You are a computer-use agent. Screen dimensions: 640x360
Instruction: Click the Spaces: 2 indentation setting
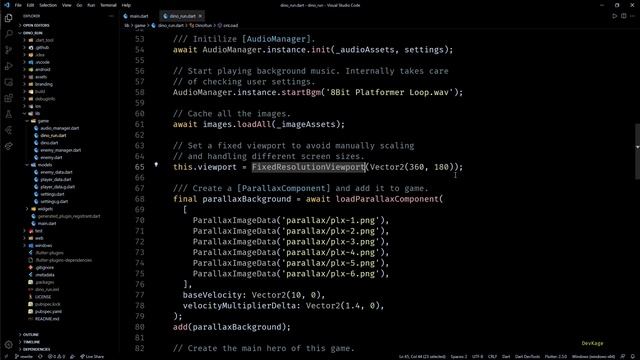coord(459,356)
